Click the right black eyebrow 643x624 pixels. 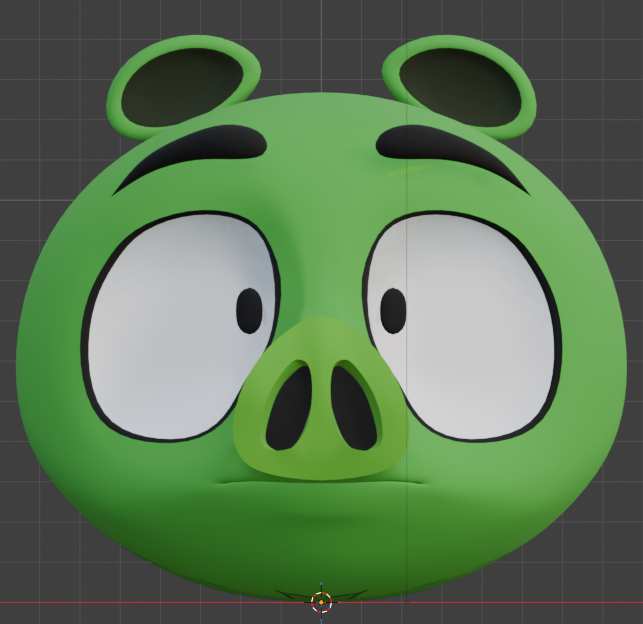click(x=453, y=158)
